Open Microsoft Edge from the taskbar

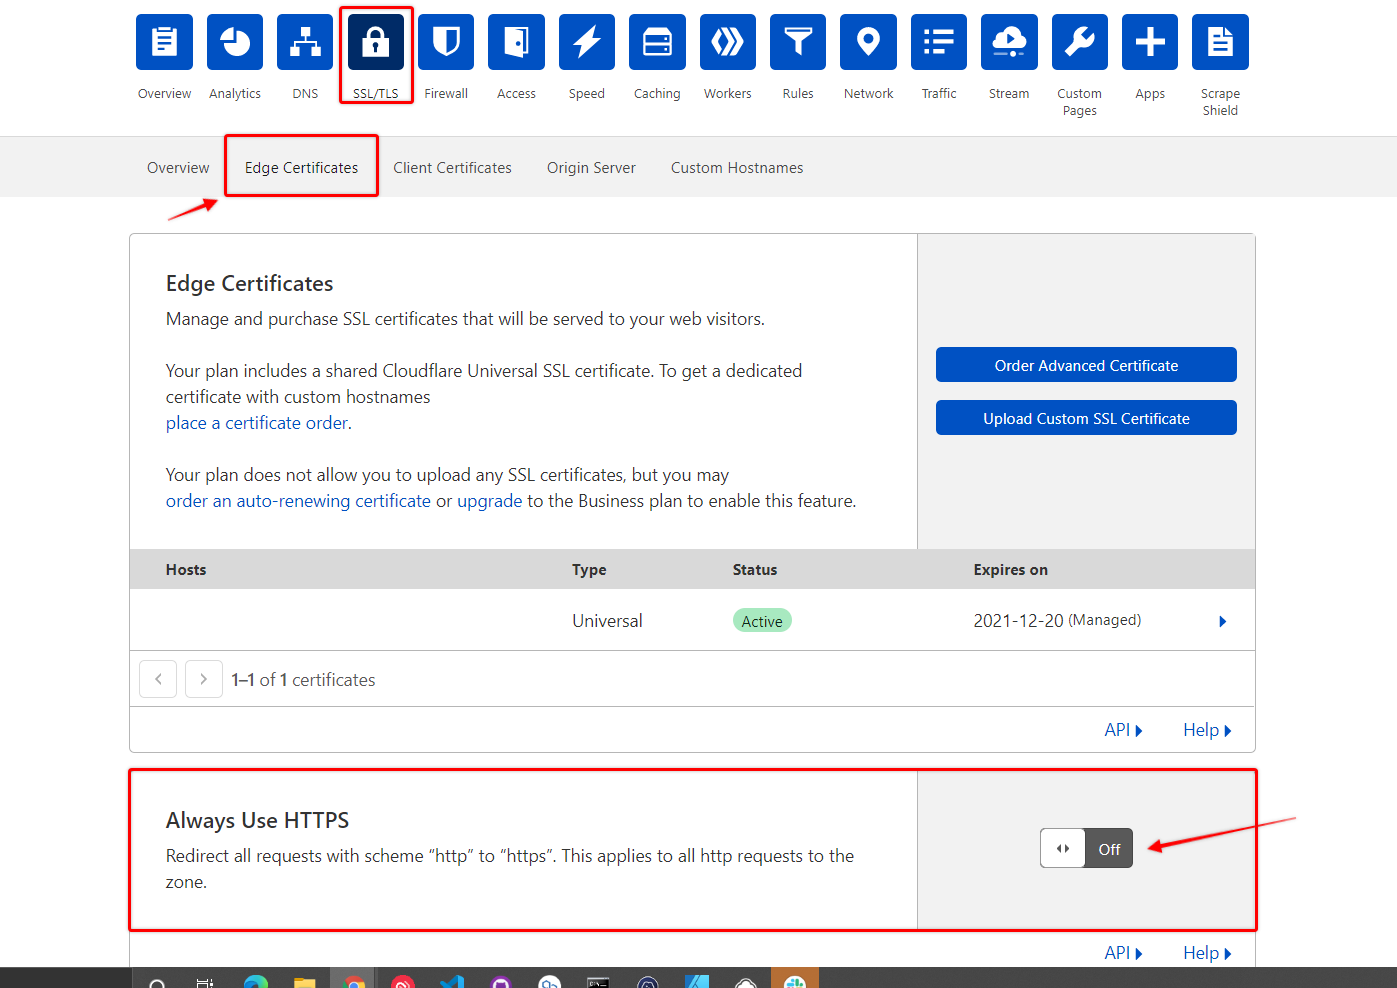point(256,980)
